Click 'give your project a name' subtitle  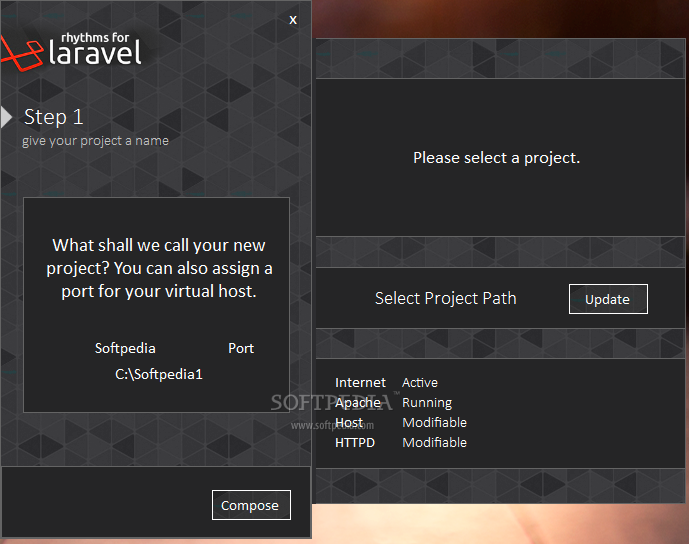coord(95,141)
